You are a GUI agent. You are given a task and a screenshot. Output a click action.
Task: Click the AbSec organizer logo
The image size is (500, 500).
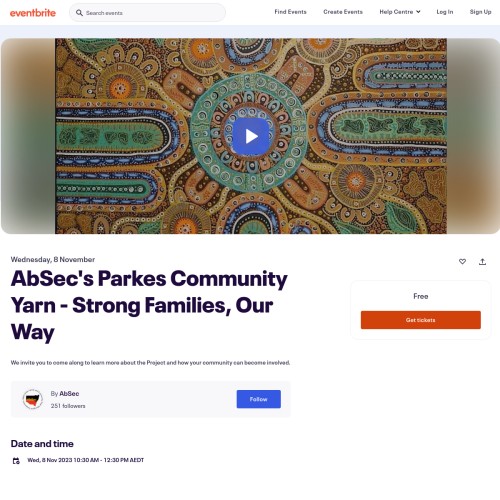click(x=32, y=399)
